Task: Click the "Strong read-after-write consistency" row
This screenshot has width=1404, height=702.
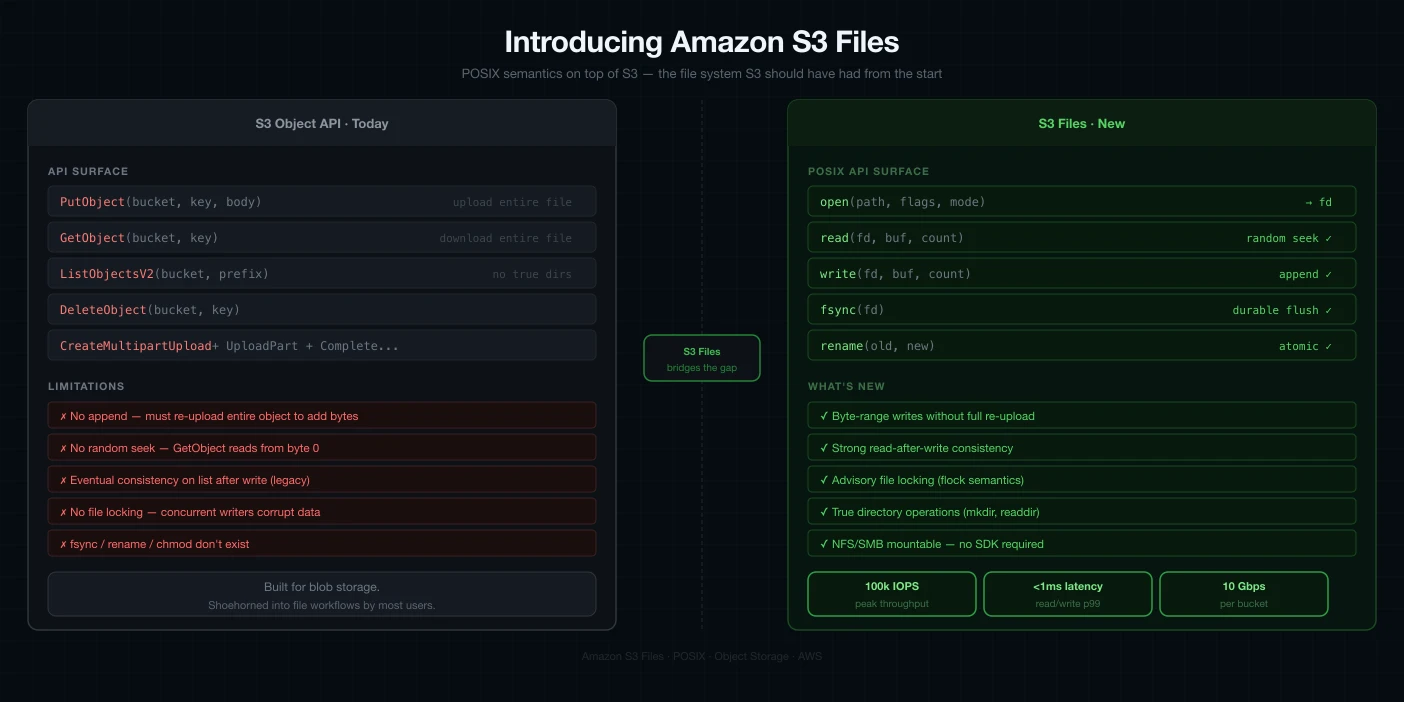Action: 1082,448
